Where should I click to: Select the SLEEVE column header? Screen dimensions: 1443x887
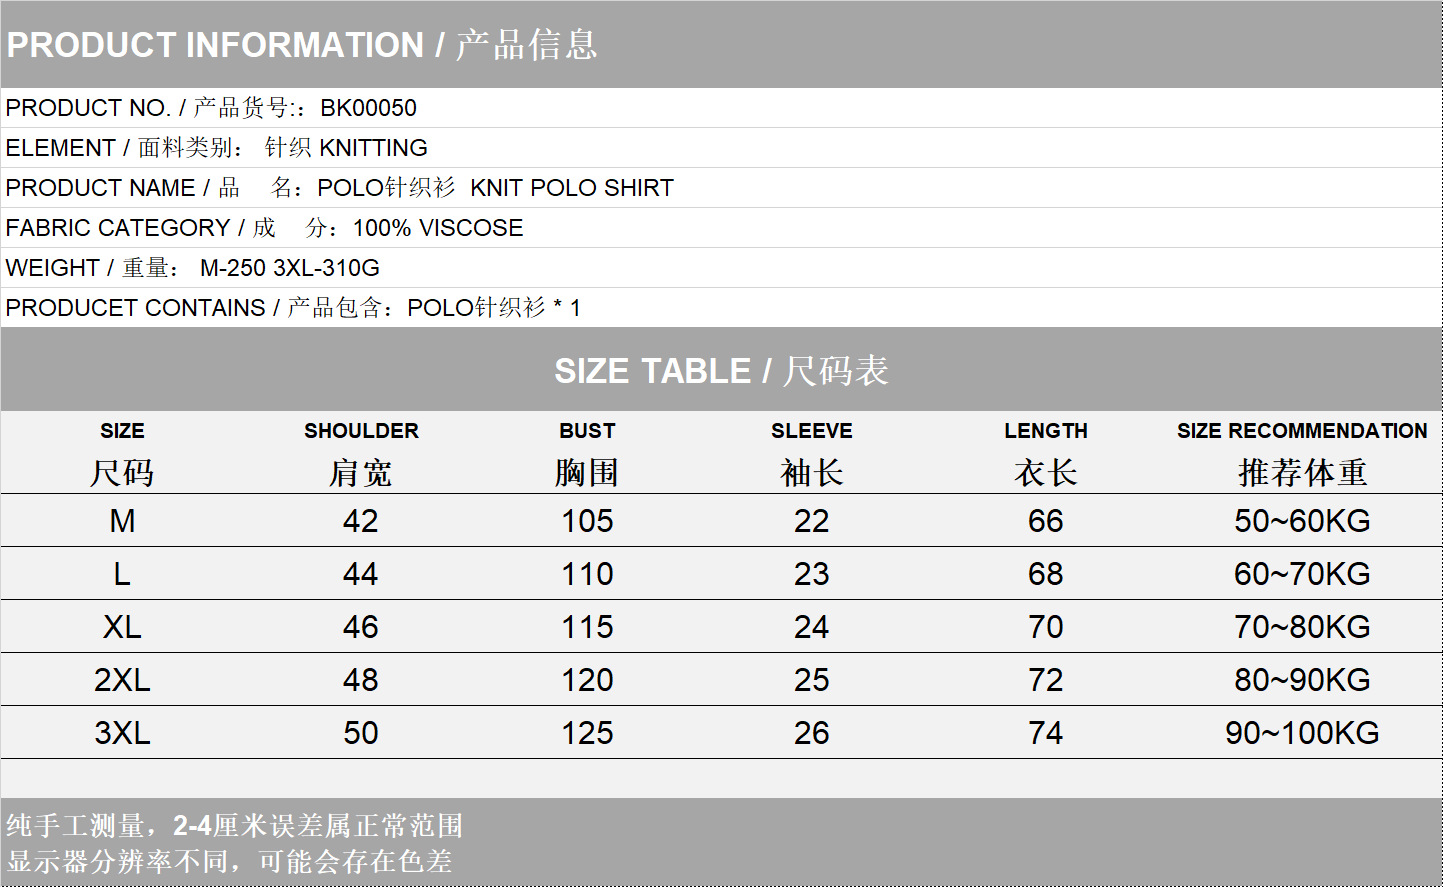tap(811, 431)
